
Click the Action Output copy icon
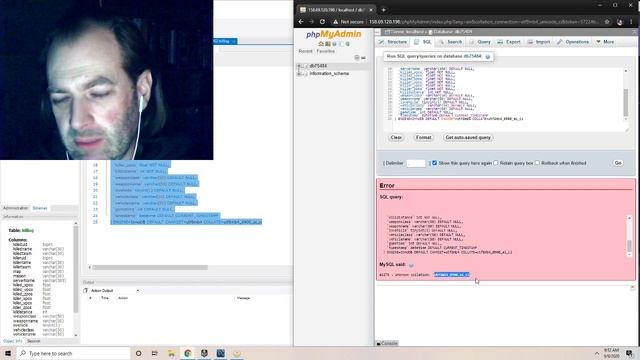85,291
